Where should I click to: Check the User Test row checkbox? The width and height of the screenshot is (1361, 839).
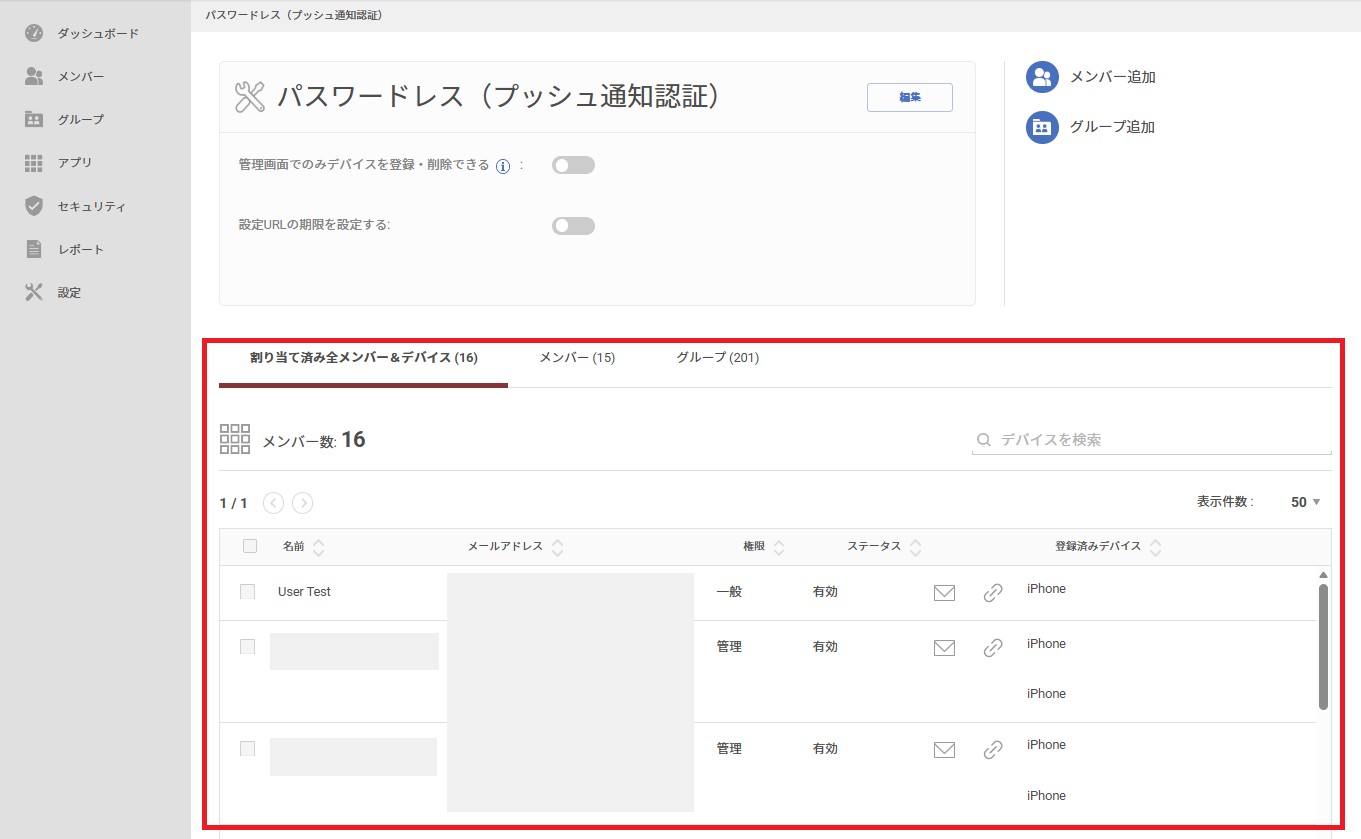[x=247, y=592]
